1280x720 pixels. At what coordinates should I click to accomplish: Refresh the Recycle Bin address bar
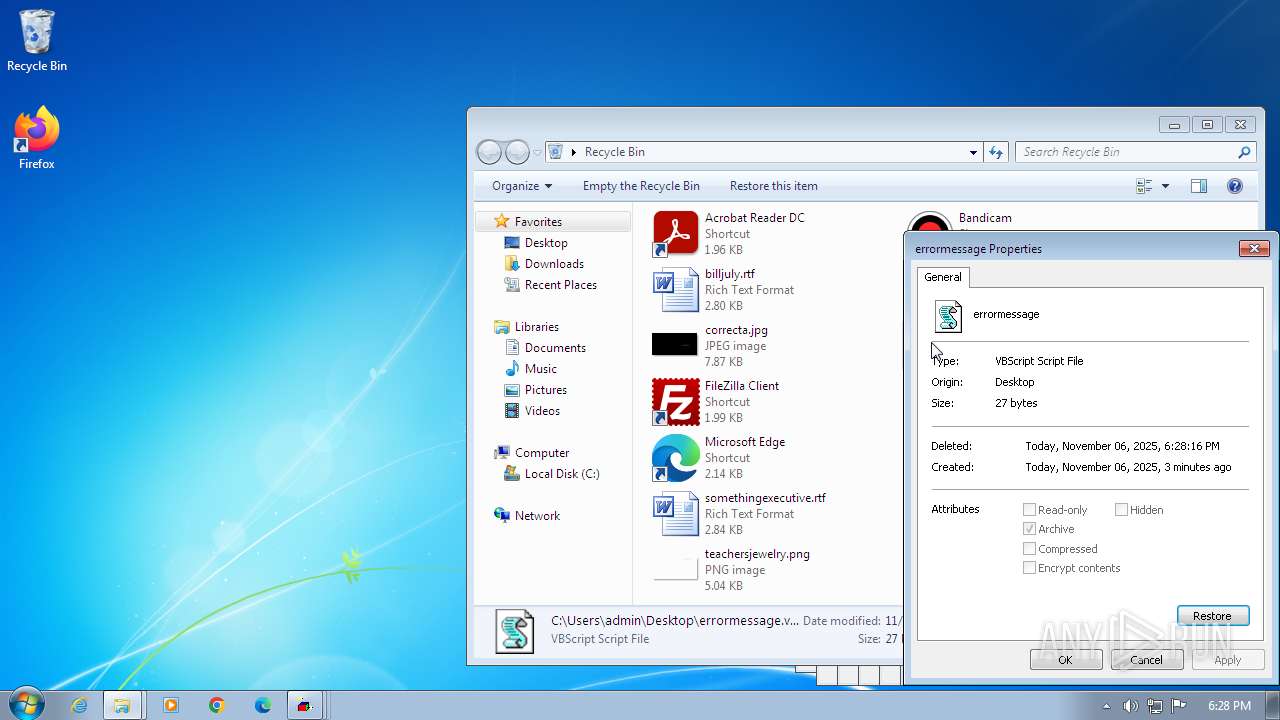[995, 152]
